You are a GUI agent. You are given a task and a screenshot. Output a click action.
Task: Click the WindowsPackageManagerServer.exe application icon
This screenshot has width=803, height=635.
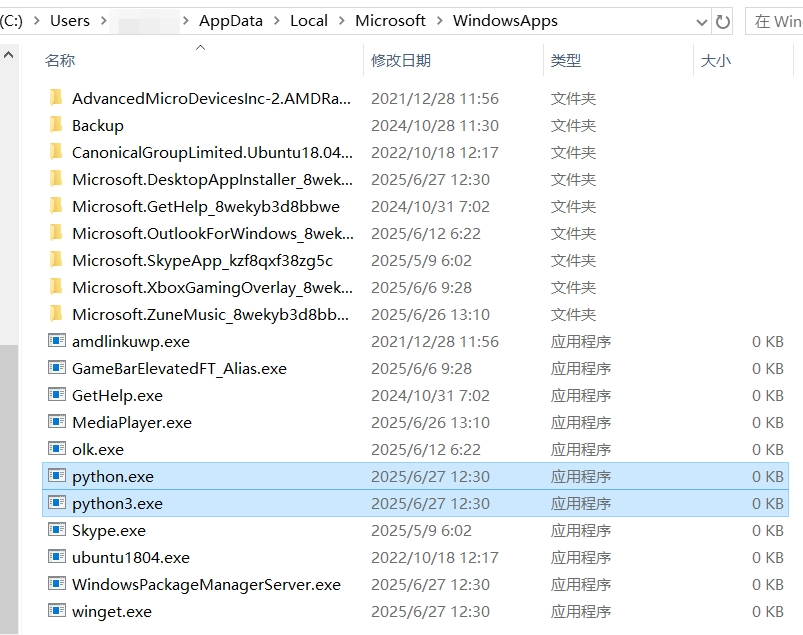click(x=57, y=583)
